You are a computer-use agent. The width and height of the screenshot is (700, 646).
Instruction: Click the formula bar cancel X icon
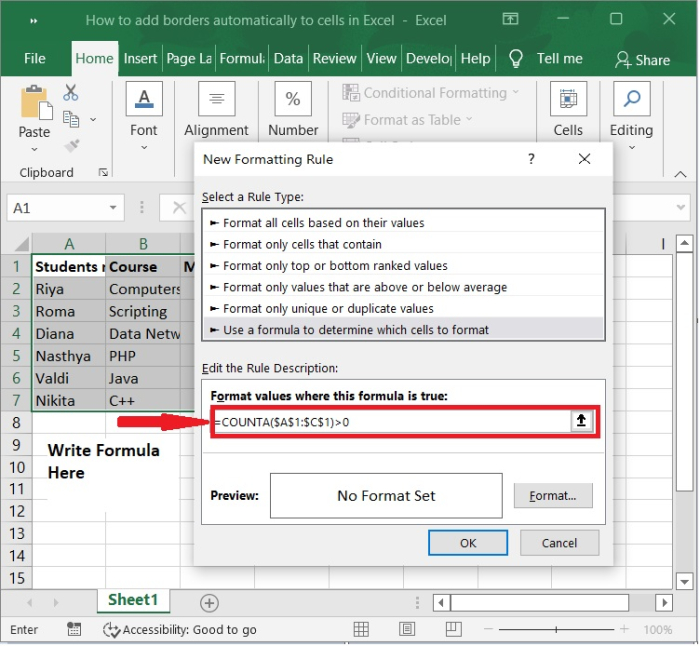click(x=179, y=208)
